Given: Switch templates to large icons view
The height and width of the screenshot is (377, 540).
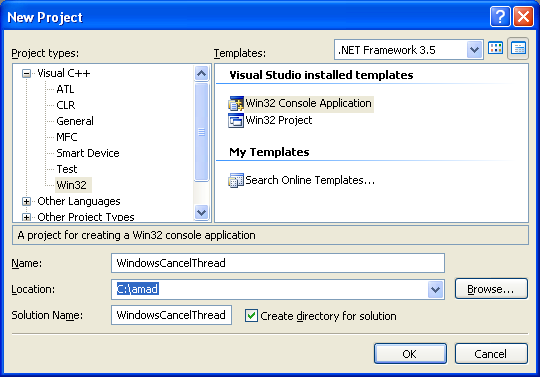Looking at the screenshot, I should (496, 48).
